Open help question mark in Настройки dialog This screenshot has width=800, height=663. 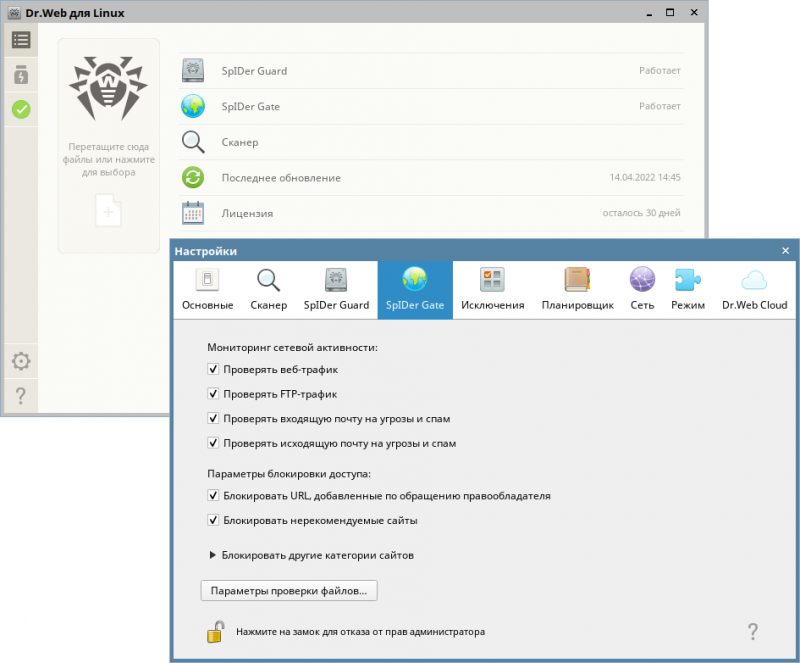pos(753,631)
